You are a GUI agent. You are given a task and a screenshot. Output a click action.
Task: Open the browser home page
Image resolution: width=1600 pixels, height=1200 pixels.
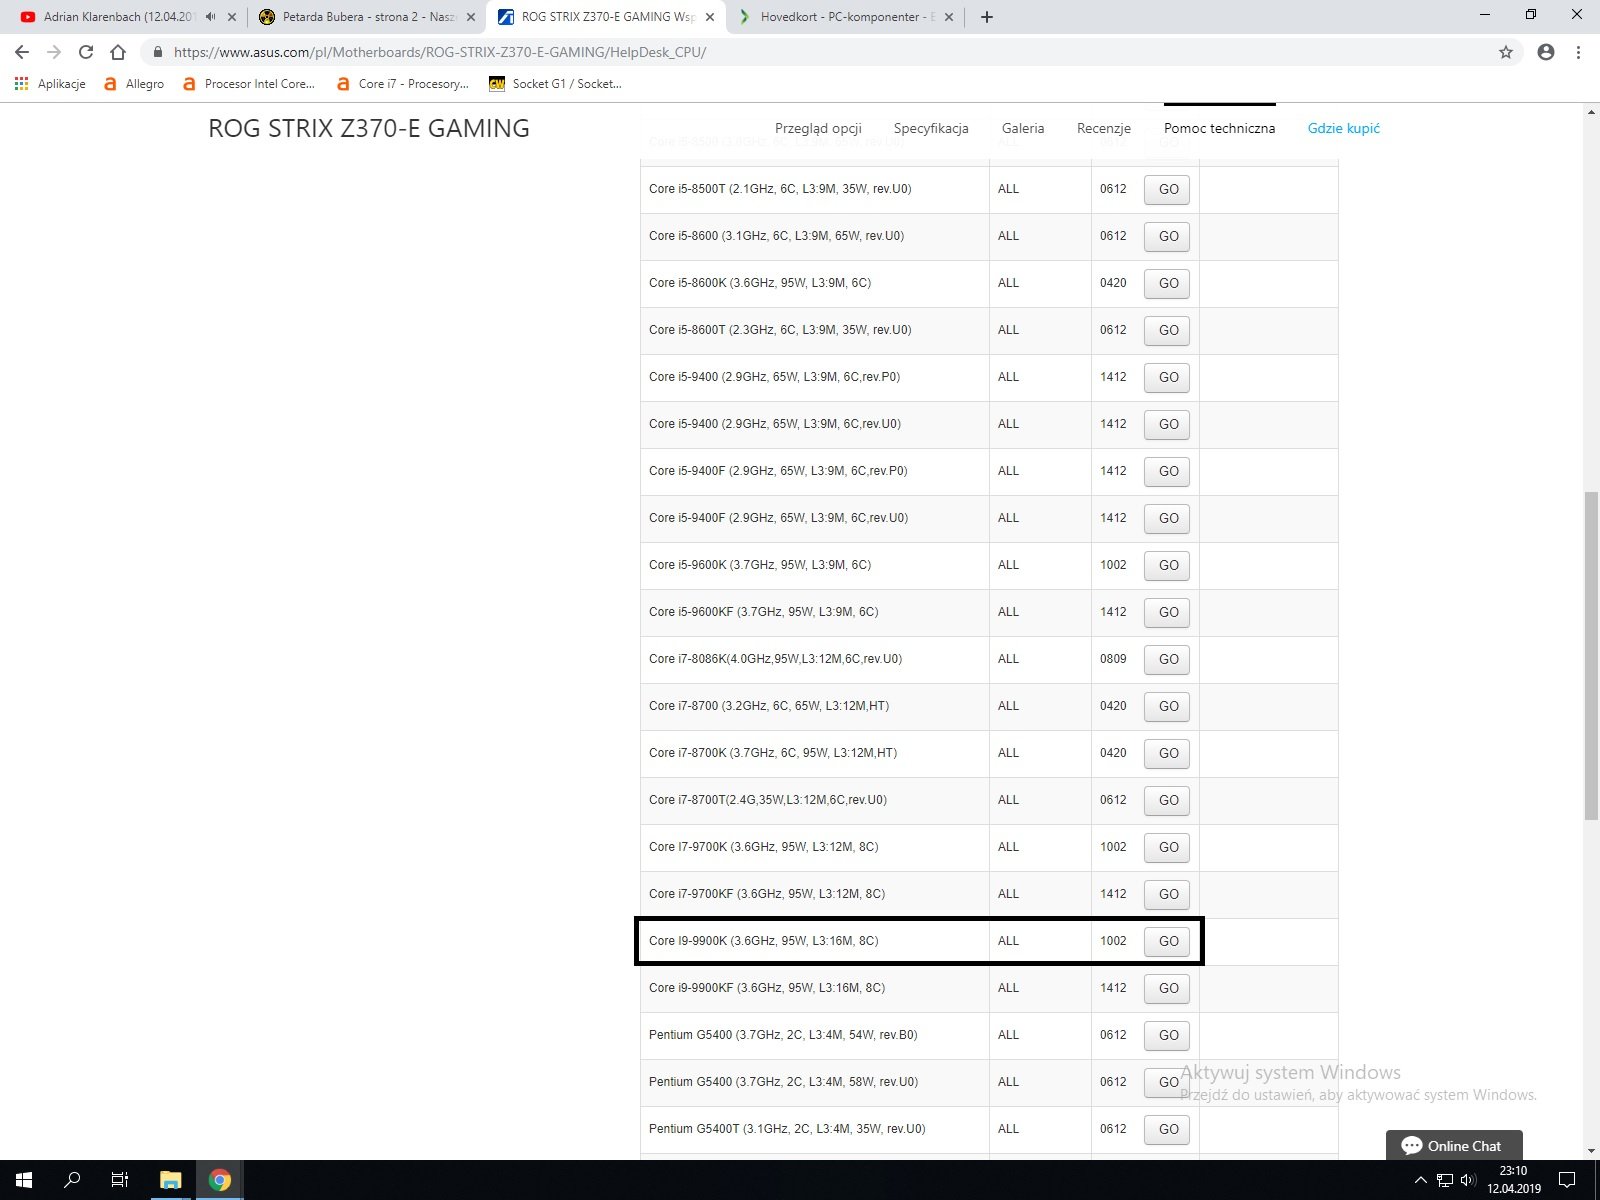[x=118, y=52]
